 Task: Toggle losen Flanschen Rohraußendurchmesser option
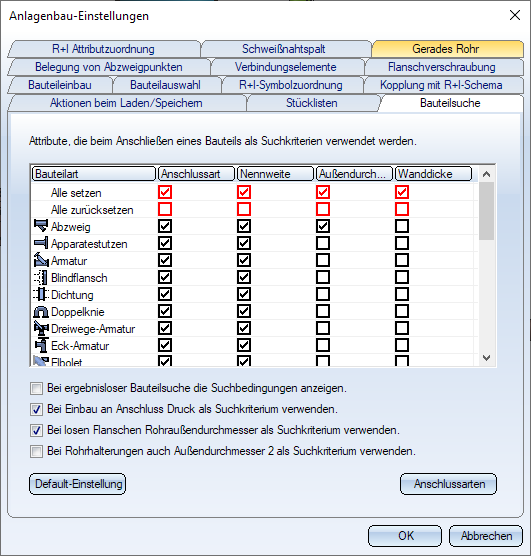pos(36,430)
